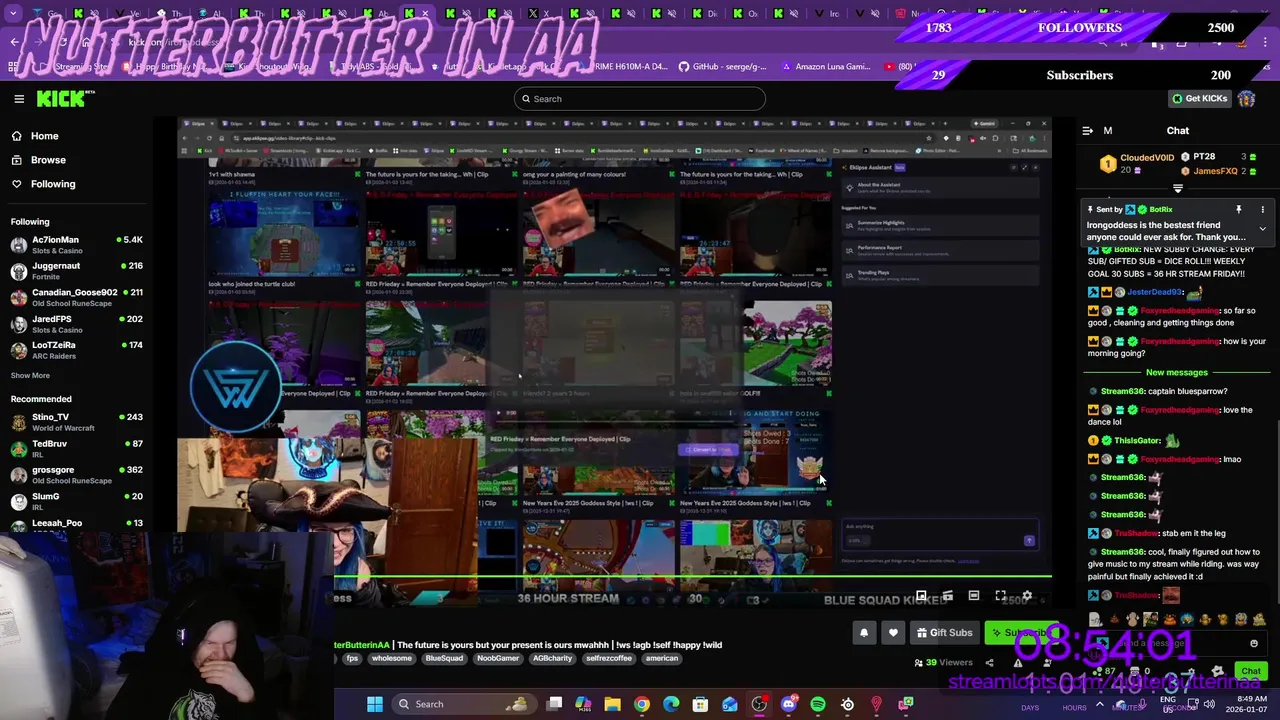The image size is (1280, 720).
Task: Click the BlueSquad tag
Action: (x=444, y=659)
